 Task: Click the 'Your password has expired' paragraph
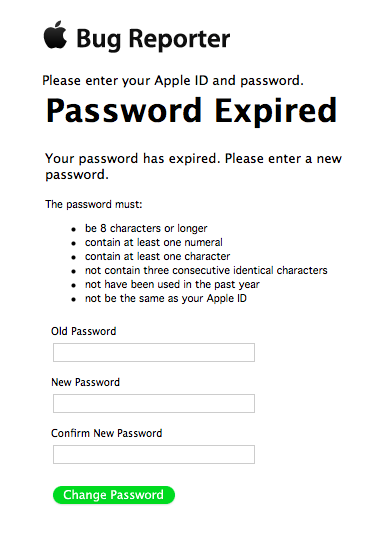coord(193,166)
